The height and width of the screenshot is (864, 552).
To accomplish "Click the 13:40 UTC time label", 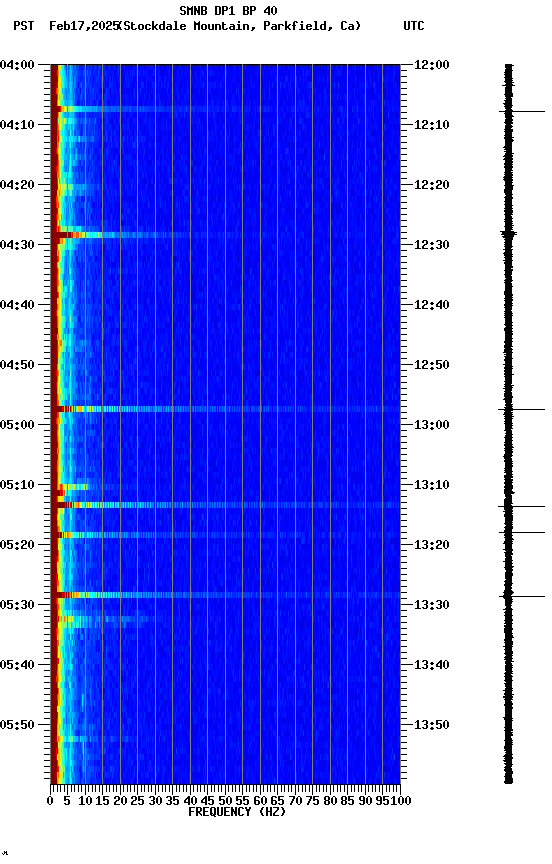I will click(x=432, y=666).
